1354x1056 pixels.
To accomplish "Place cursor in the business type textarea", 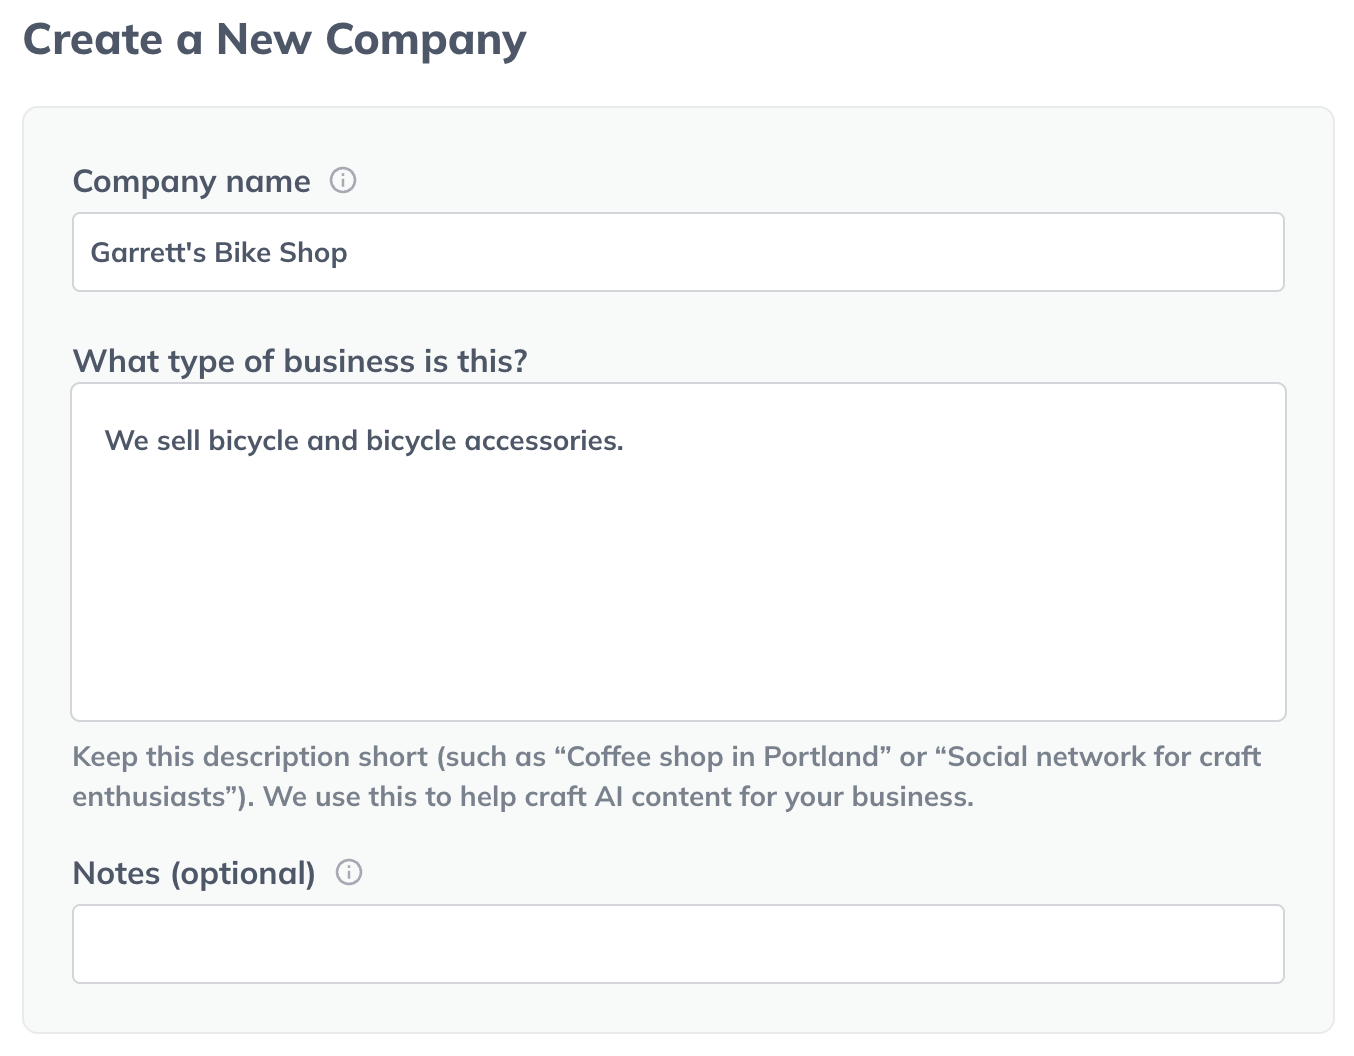I will (x=678, y=550).
